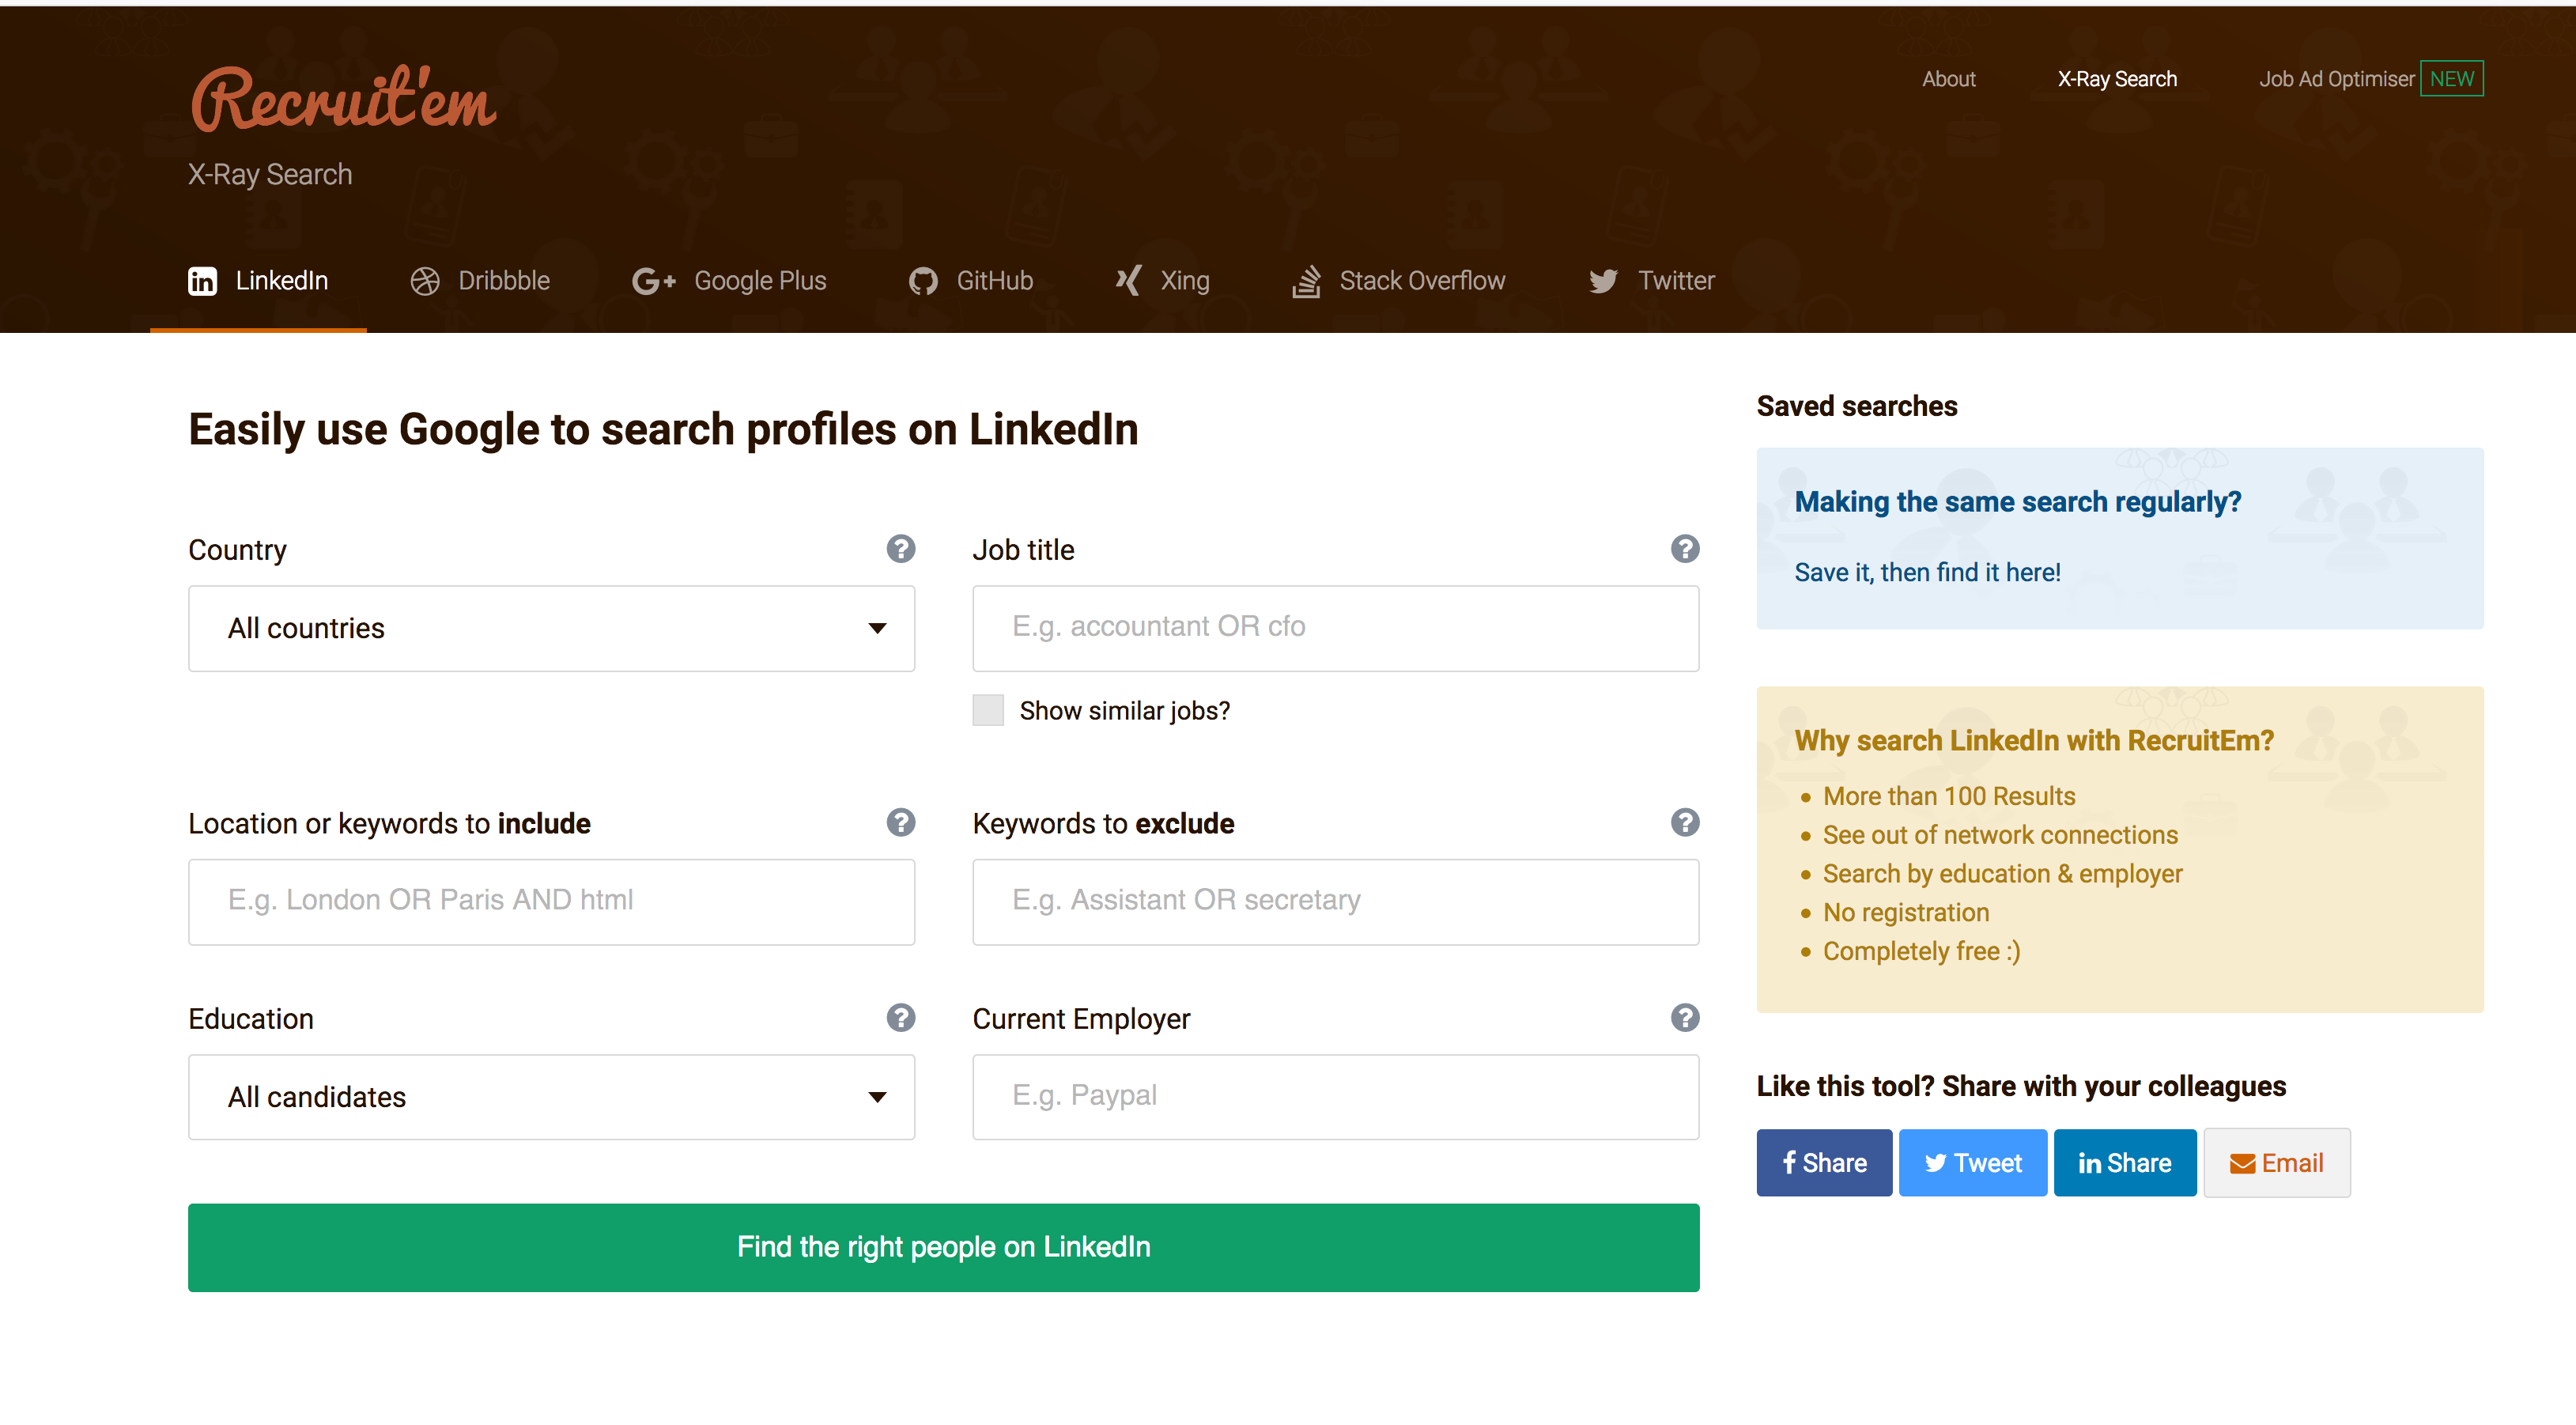Click 'Why search LinkedIn with RecruitEm?' heading
This screenshot has height=1425, width=2576.
click(x=2034, y=740)
